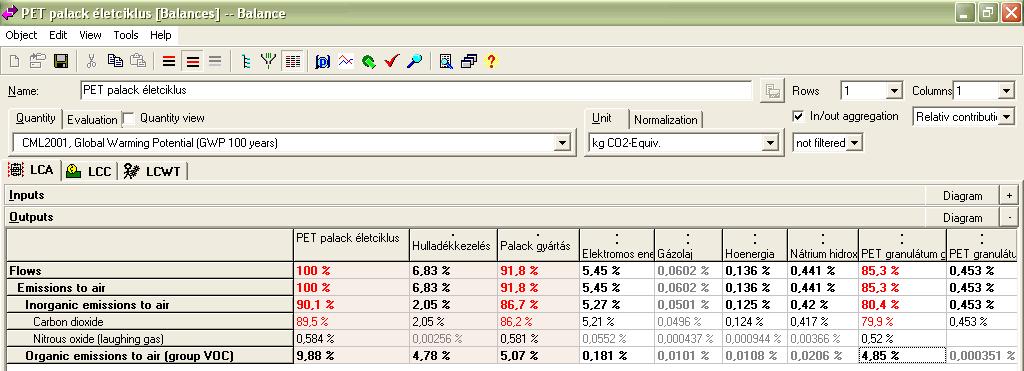Select the Quantity tab
Image resolution: width=1024 pixels, height=371 pixels.
pyautogui.click(x=35, y=118)
